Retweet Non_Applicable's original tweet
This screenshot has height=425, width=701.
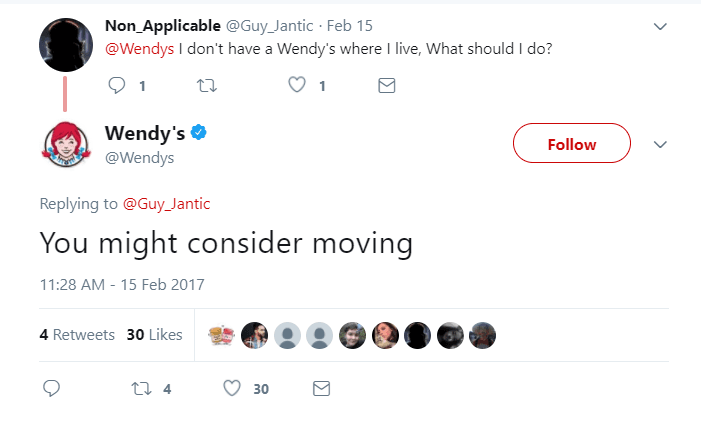coord(205,87)
